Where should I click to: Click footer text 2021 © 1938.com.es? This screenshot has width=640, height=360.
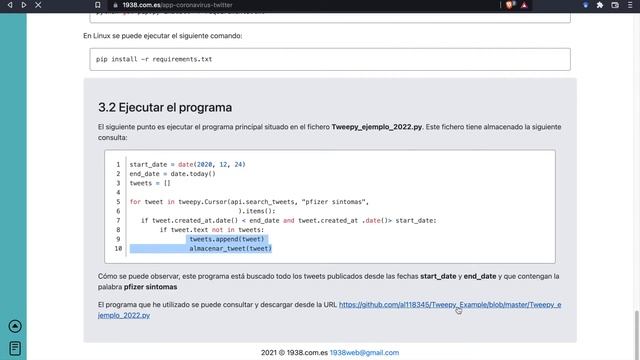(294, 353)
